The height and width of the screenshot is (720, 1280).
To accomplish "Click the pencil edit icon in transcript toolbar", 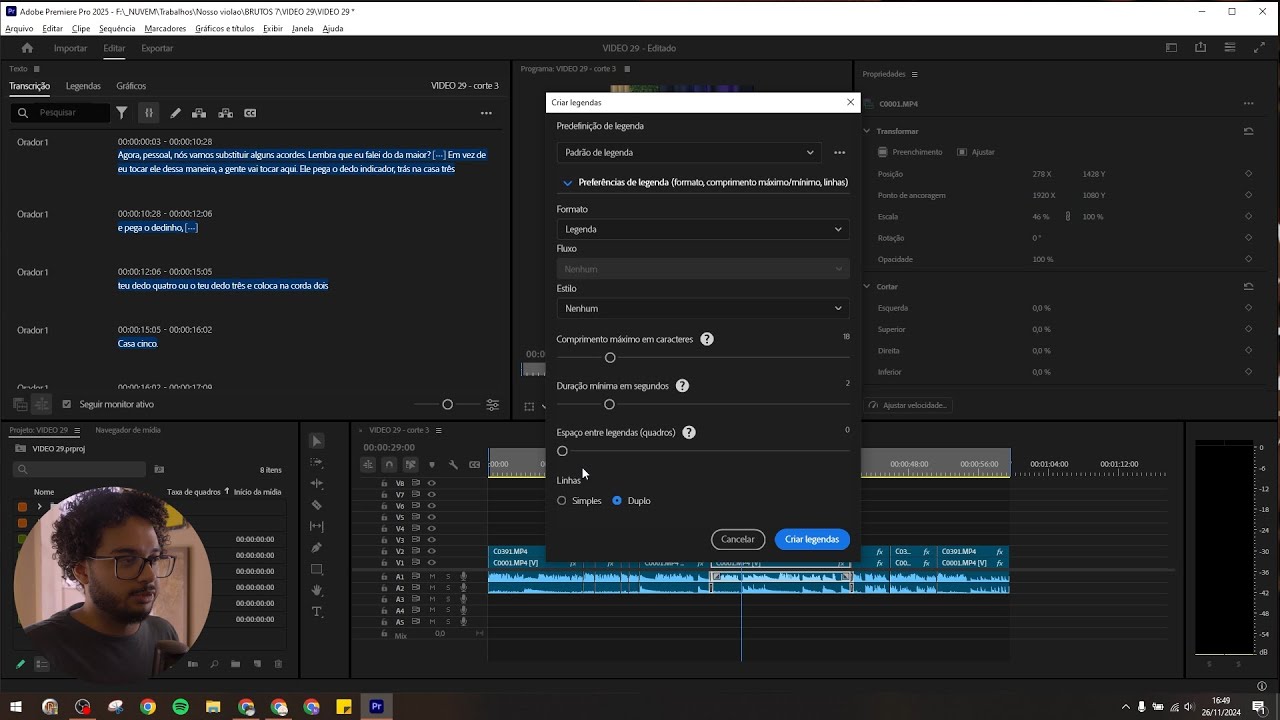I will (175, 113).
